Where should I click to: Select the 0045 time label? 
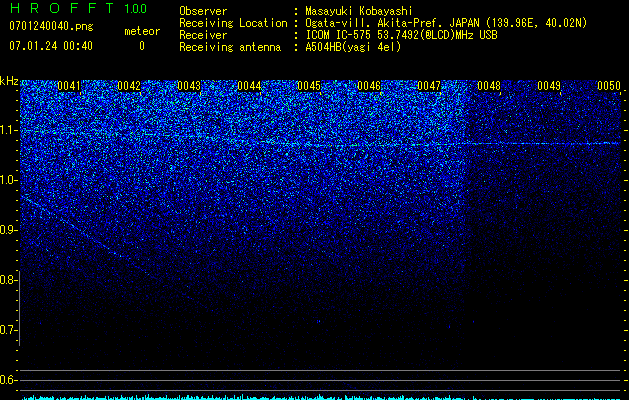click(x=308, y=86)
